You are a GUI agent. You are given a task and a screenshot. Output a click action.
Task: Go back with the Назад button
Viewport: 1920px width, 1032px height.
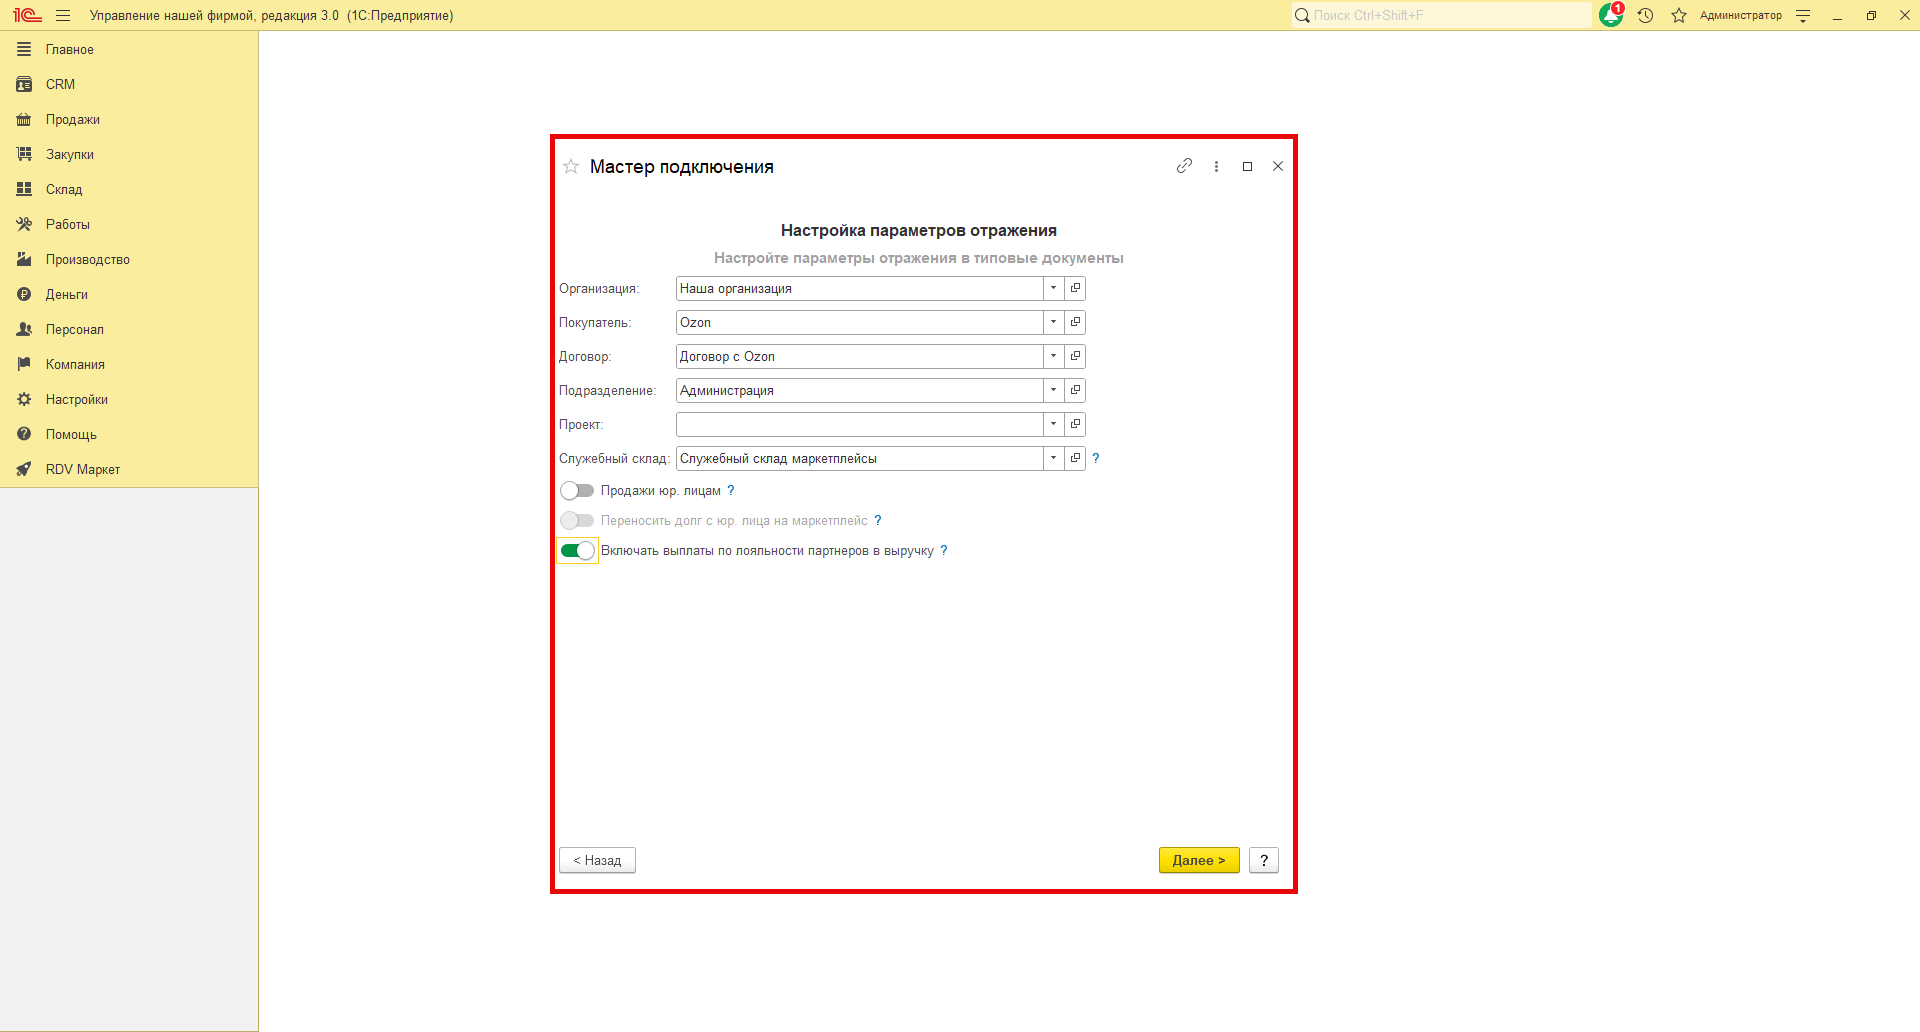(597, 860)
